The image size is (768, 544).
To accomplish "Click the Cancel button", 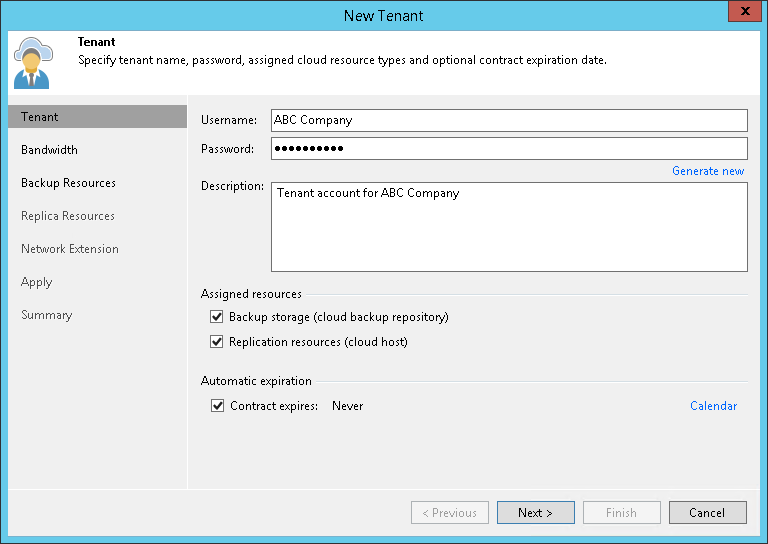I will [x=707, y=513].
